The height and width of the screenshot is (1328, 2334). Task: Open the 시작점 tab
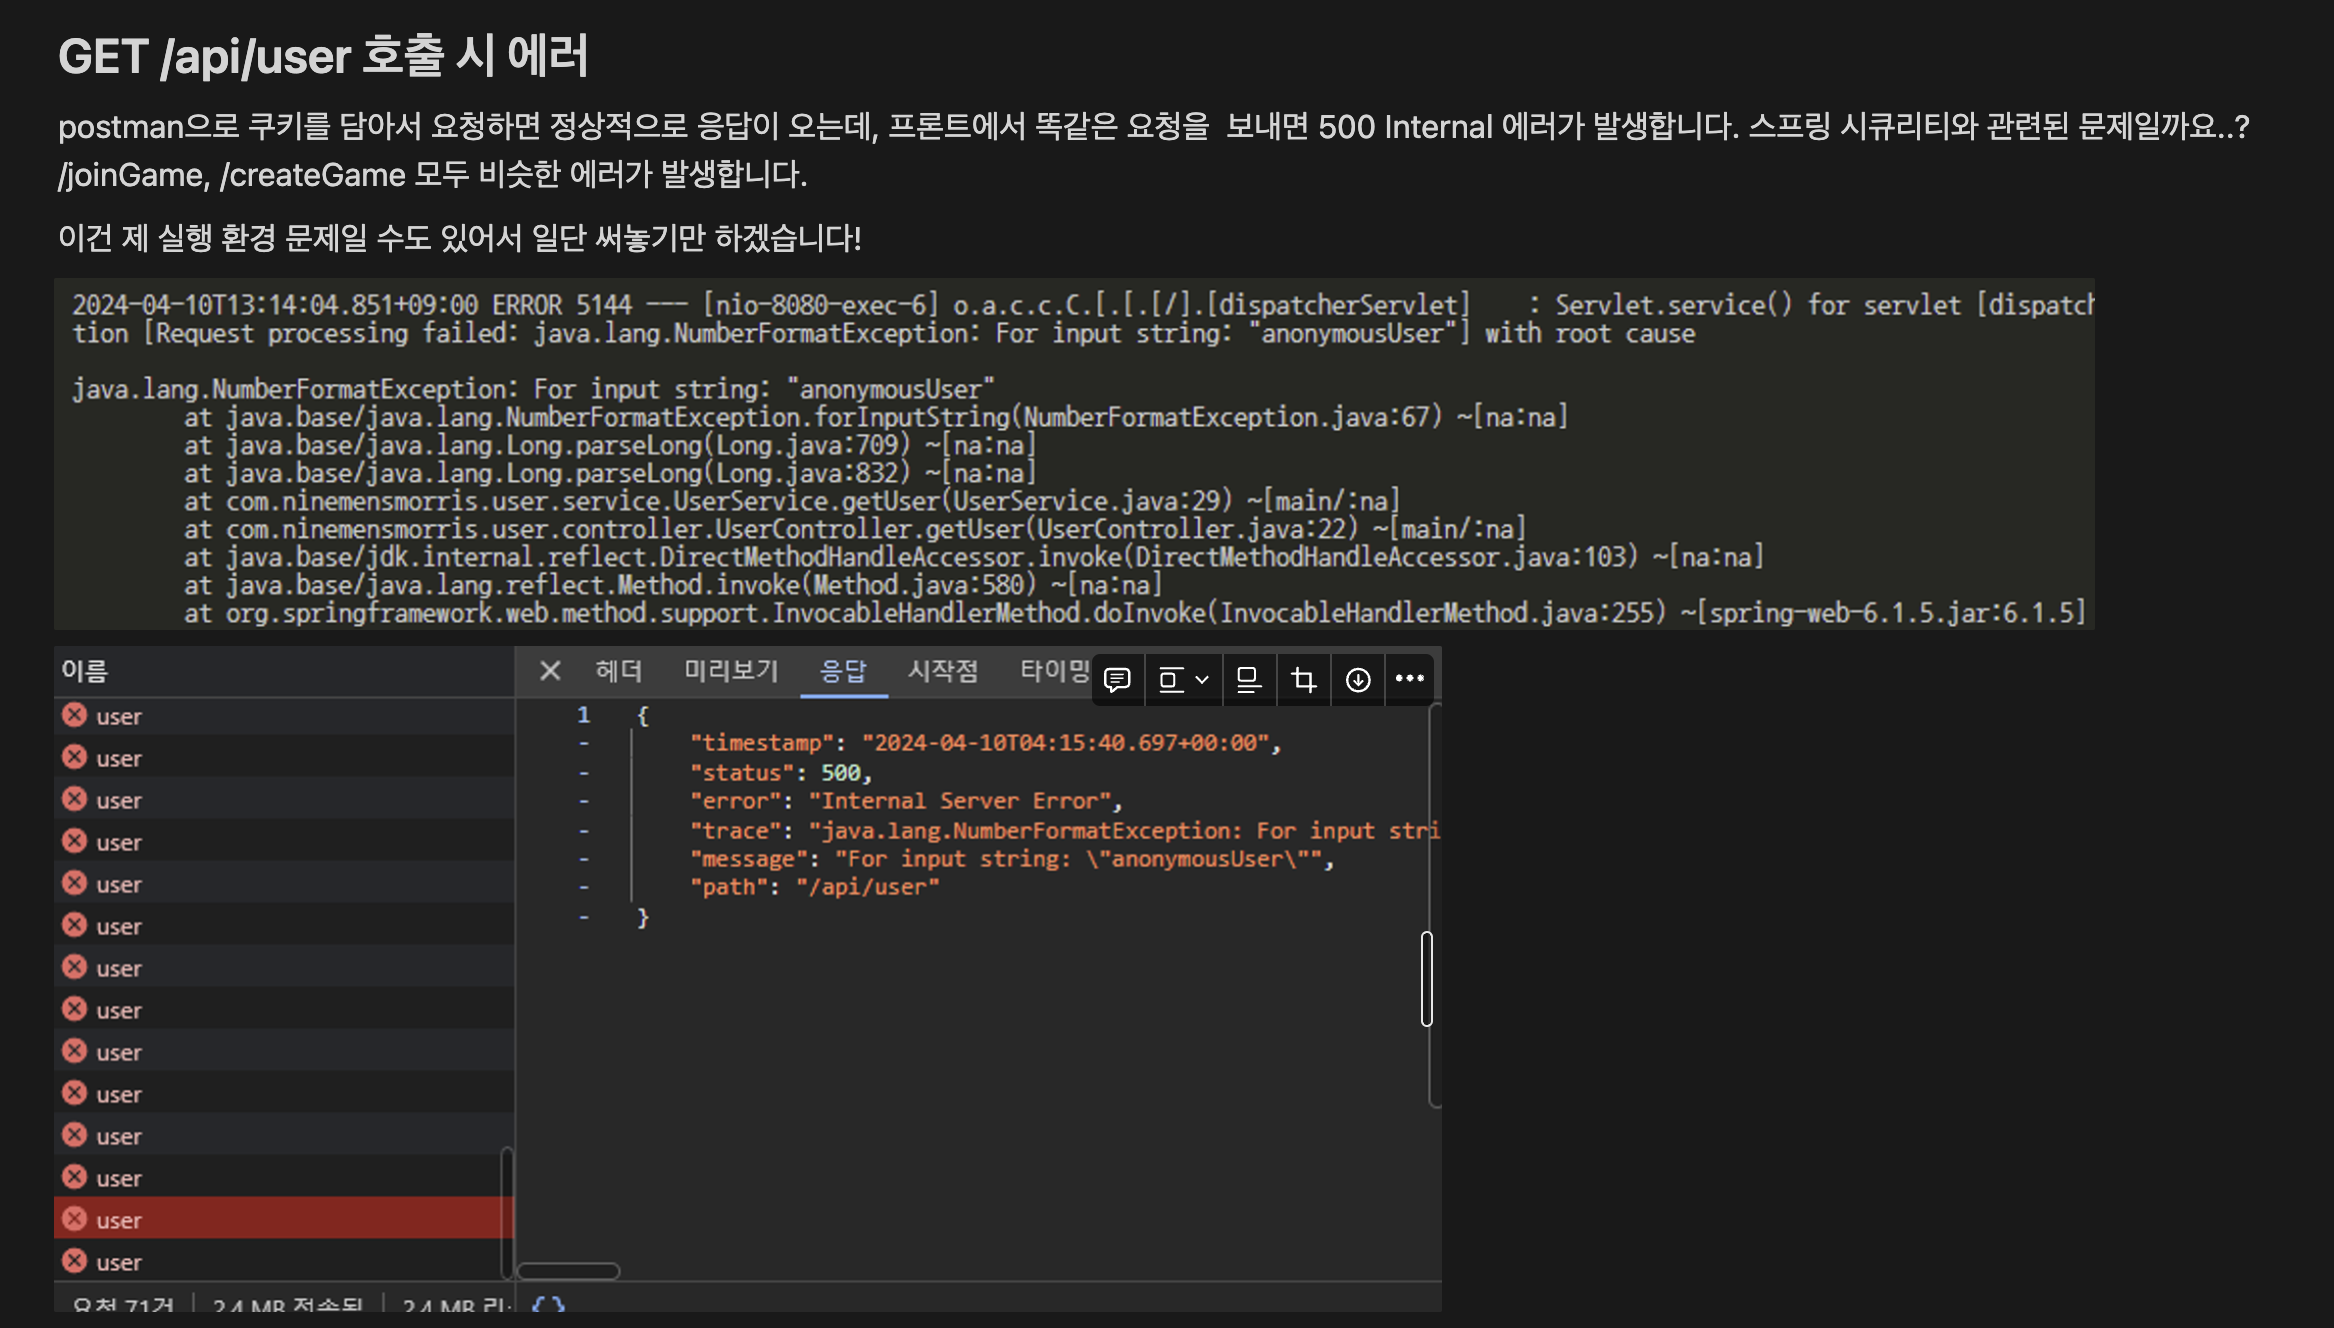coord(942,671)
